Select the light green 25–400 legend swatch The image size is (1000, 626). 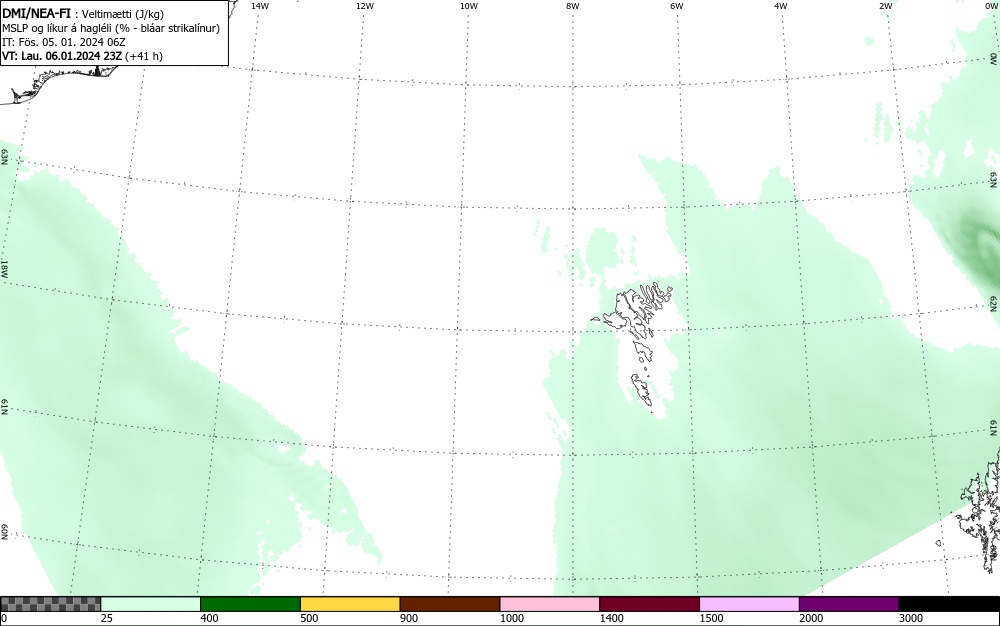coord(151,604)
